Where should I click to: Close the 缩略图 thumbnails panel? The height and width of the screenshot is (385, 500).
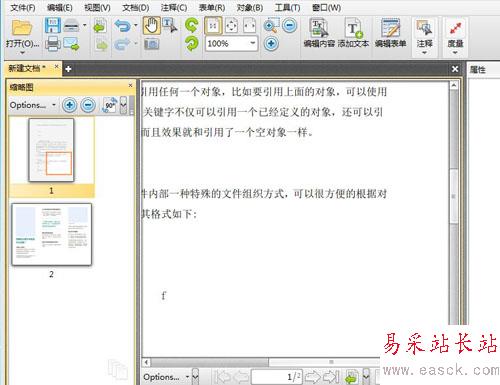[x=130, y=85]
